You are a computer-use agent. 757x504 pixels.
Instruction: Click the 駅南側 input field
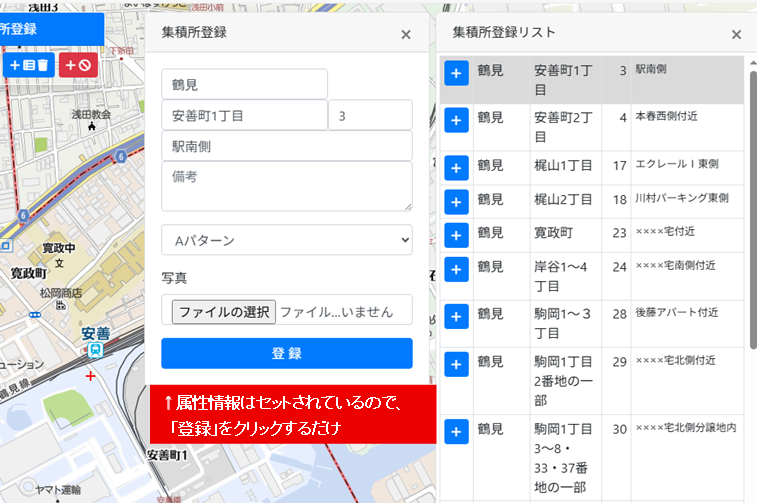click(x=287, y=146)
